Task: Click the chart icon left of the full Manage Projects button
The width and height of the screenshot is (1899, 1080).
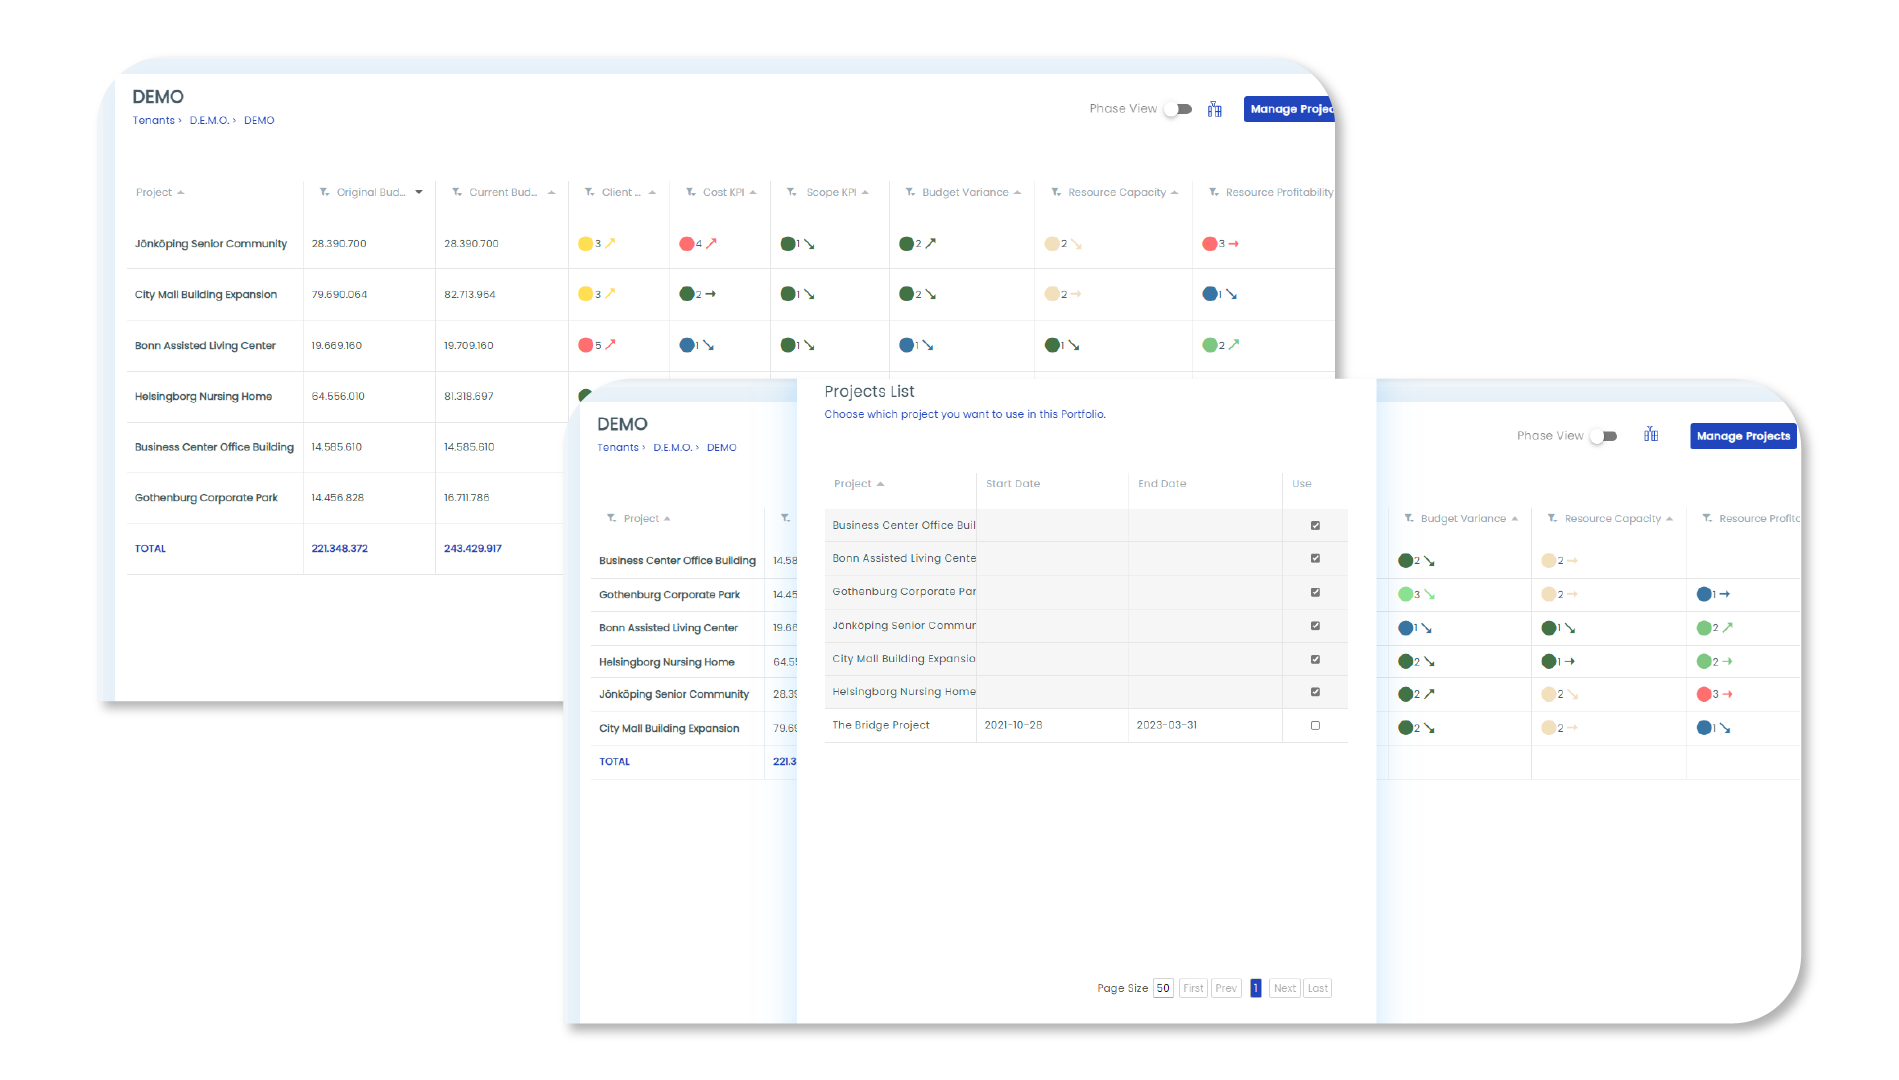Action: click(1651, 435)
